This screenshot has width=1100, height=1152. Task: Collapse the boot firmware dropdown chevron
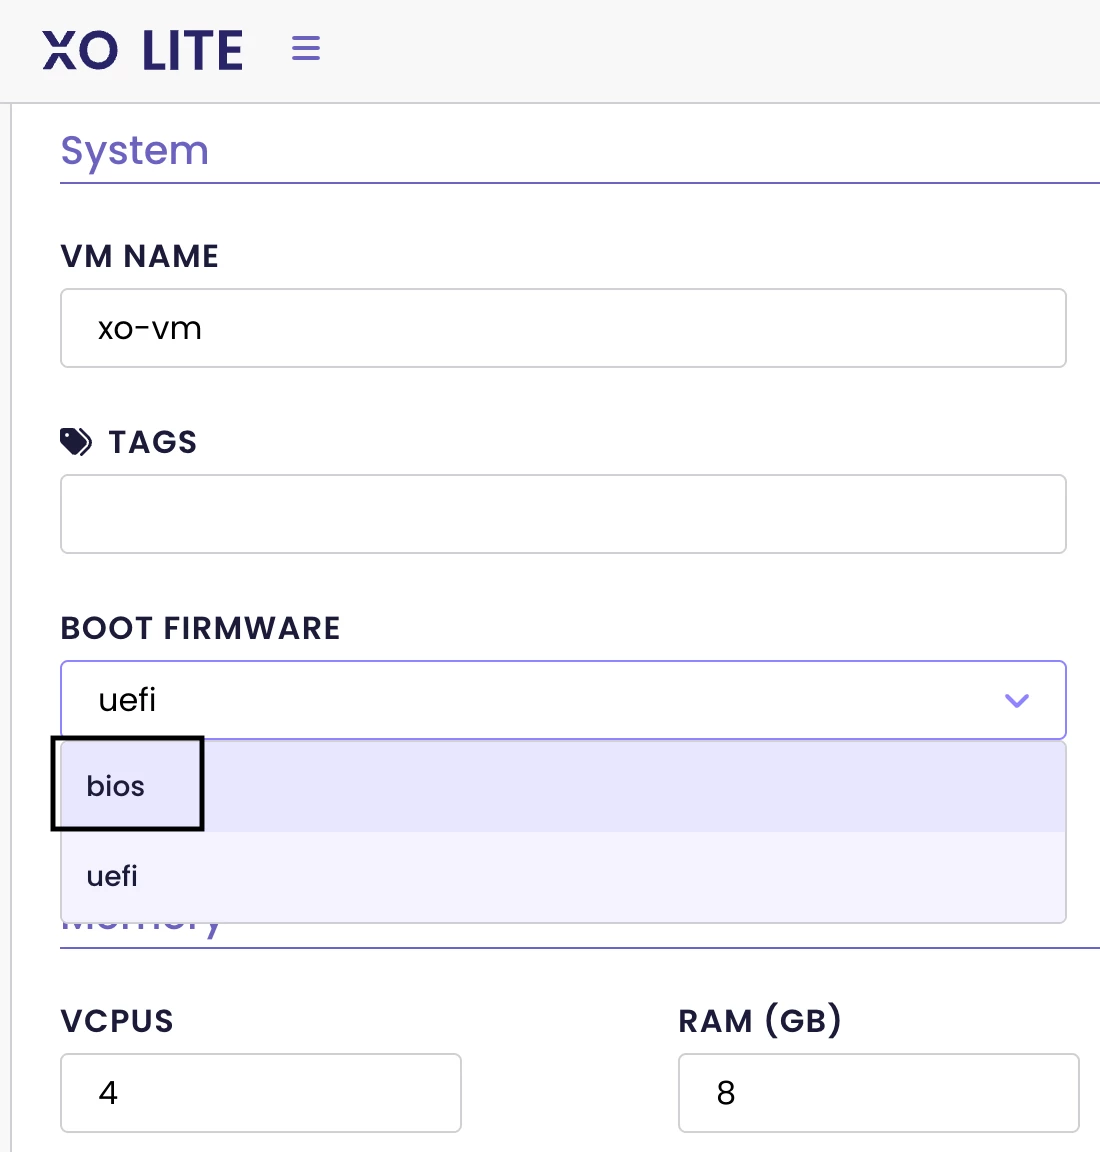pos(1016,700)
